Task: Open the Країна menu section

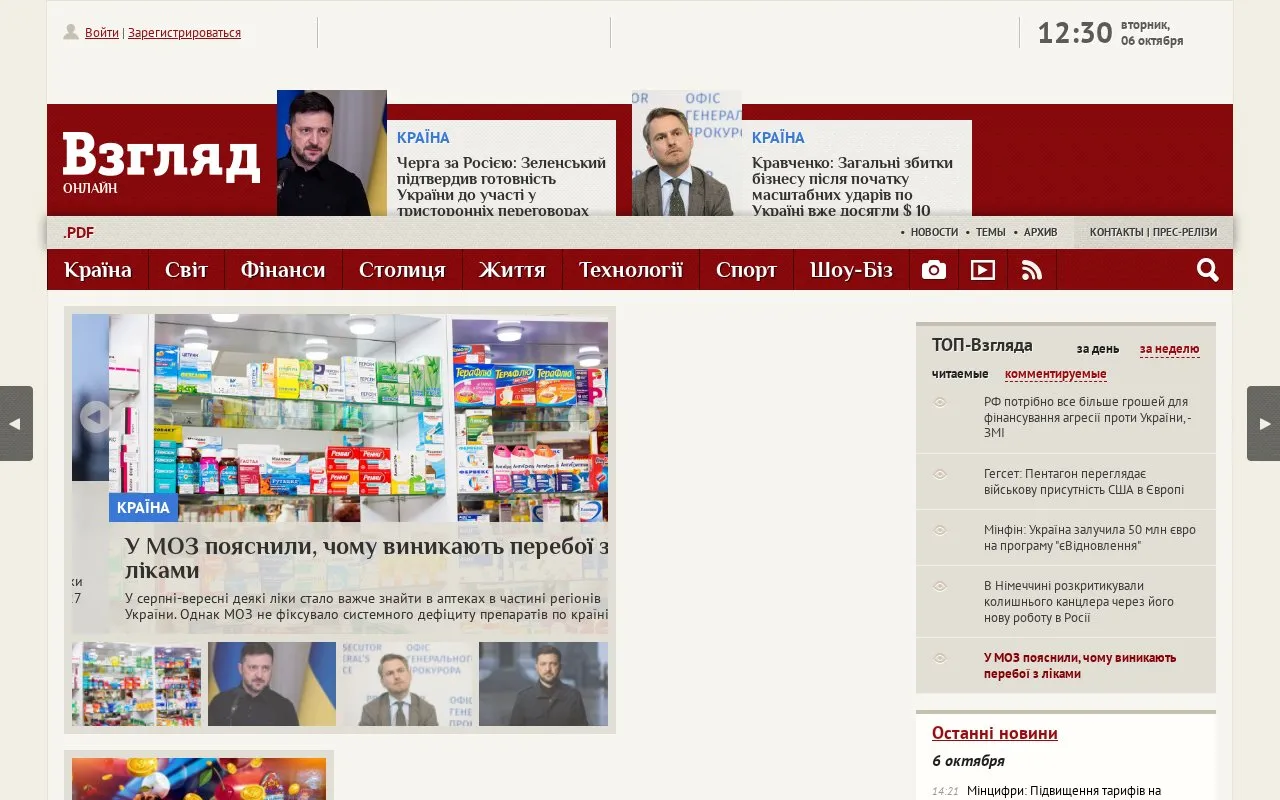Action: tap(98, 270)
